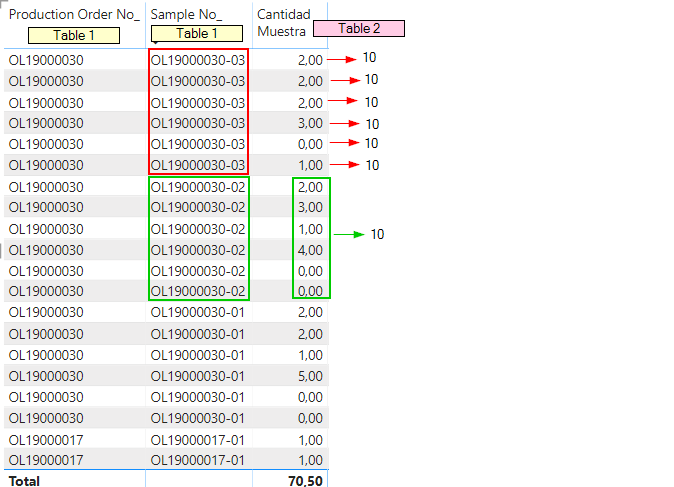Screen dimensions: 674x487
Task: Select OL19000030-03 sample in the 3,00 row
Action: pos(198,123)
